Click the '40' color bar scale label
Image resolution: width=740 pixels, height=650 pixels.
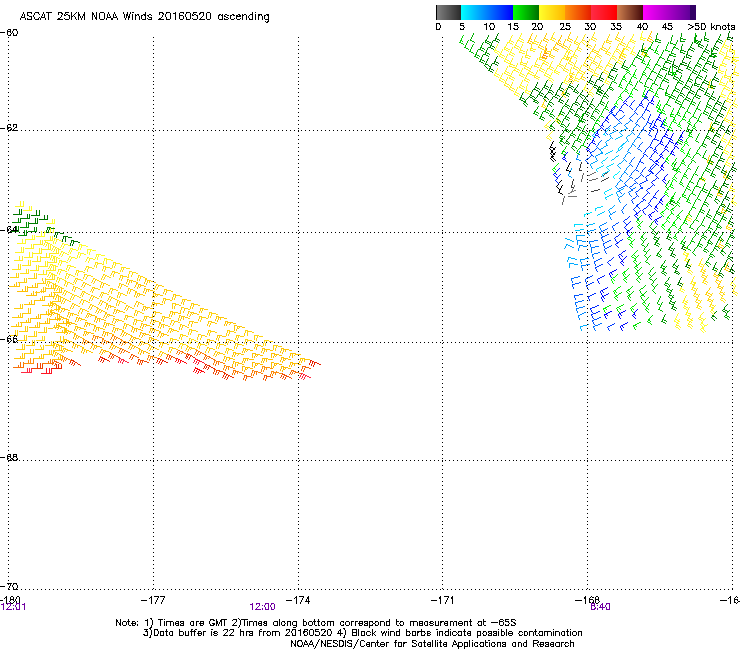coord(642,27)
